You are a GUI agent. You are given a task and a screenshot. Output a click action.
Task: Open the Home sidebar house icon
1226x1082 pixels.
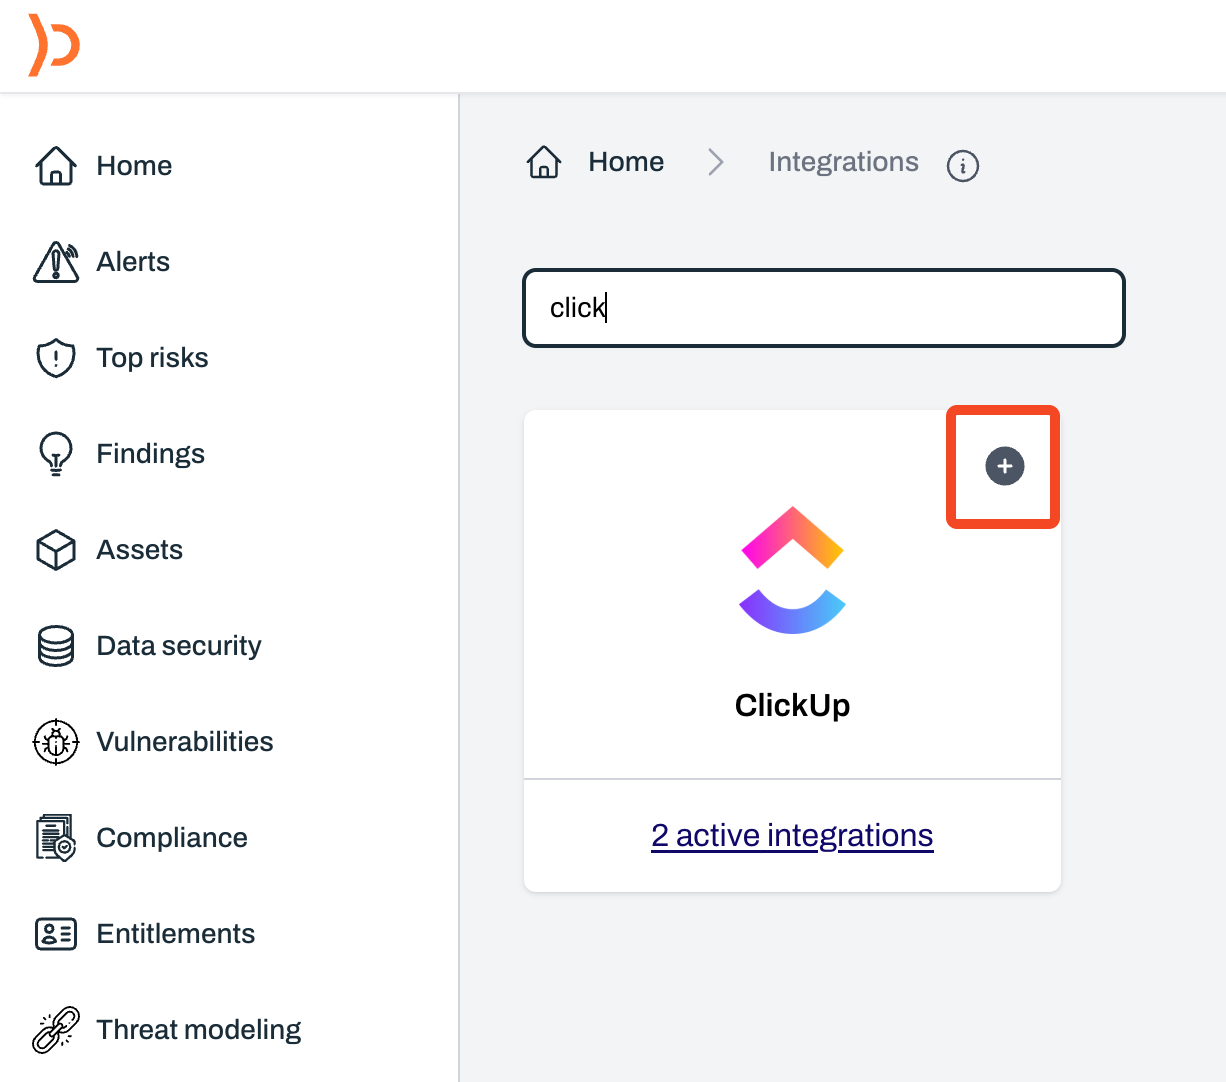[56, 166]
